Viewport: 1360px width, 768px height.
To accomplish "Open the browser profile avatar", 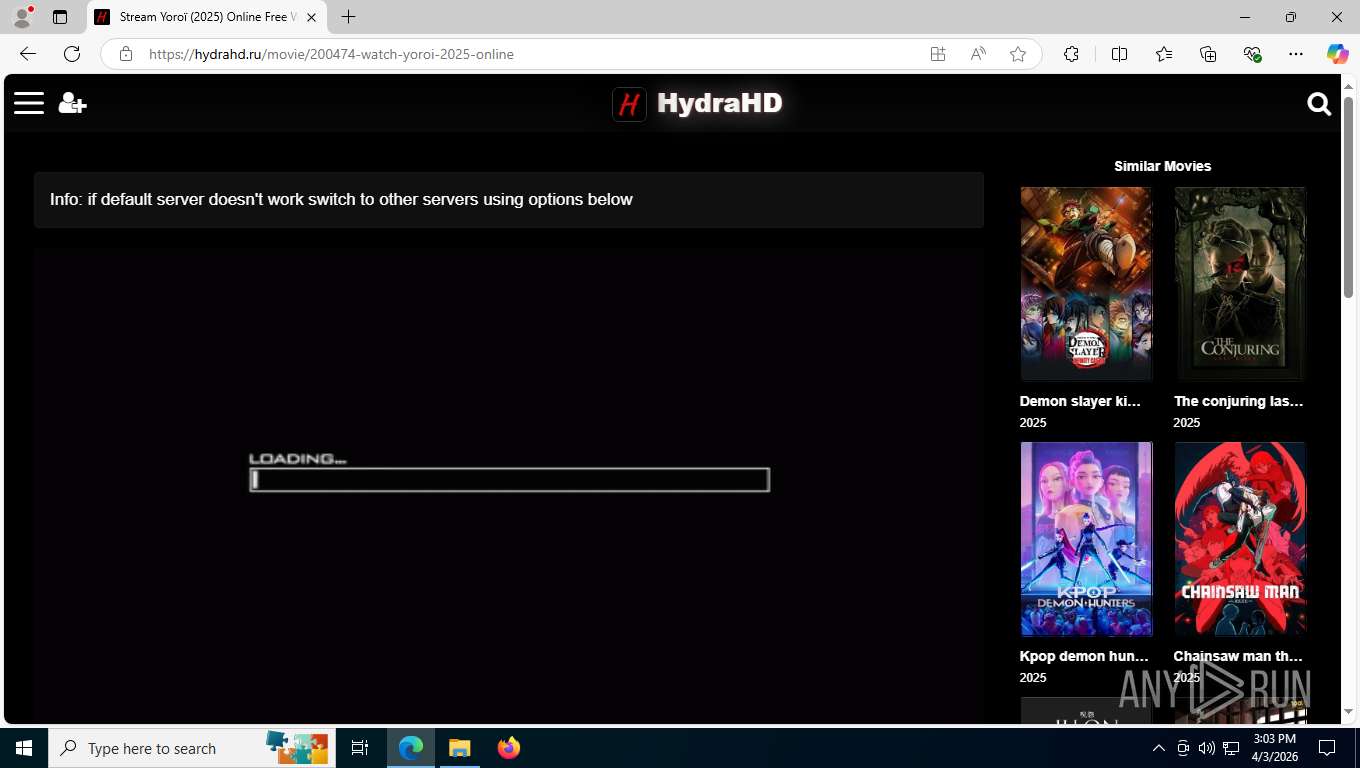I will click(x=22, y=17).
